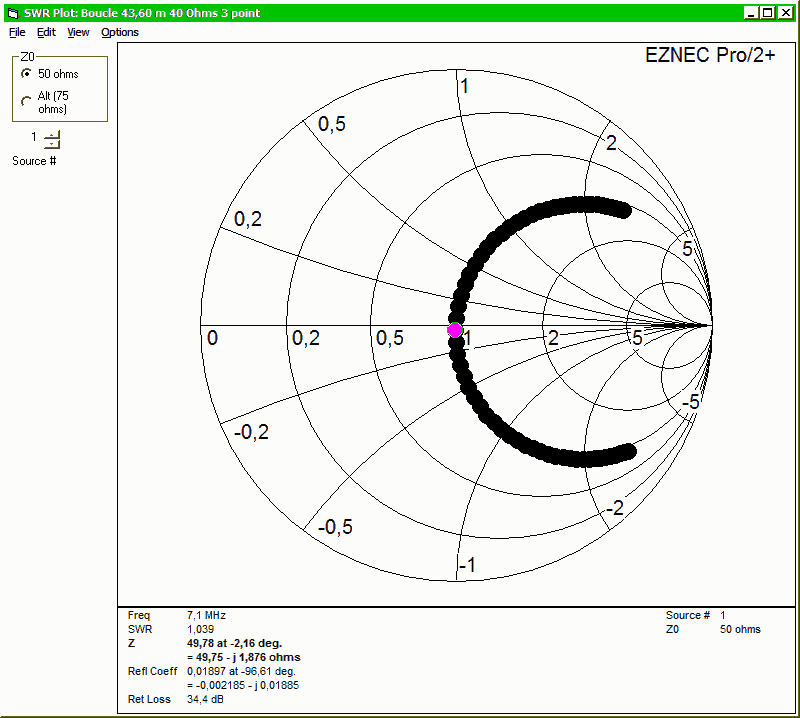This screenshot has width=800, height=718.
Task: Click the impedance line 49,75 - j 1,876 ohms
Action: click(244, 657)
